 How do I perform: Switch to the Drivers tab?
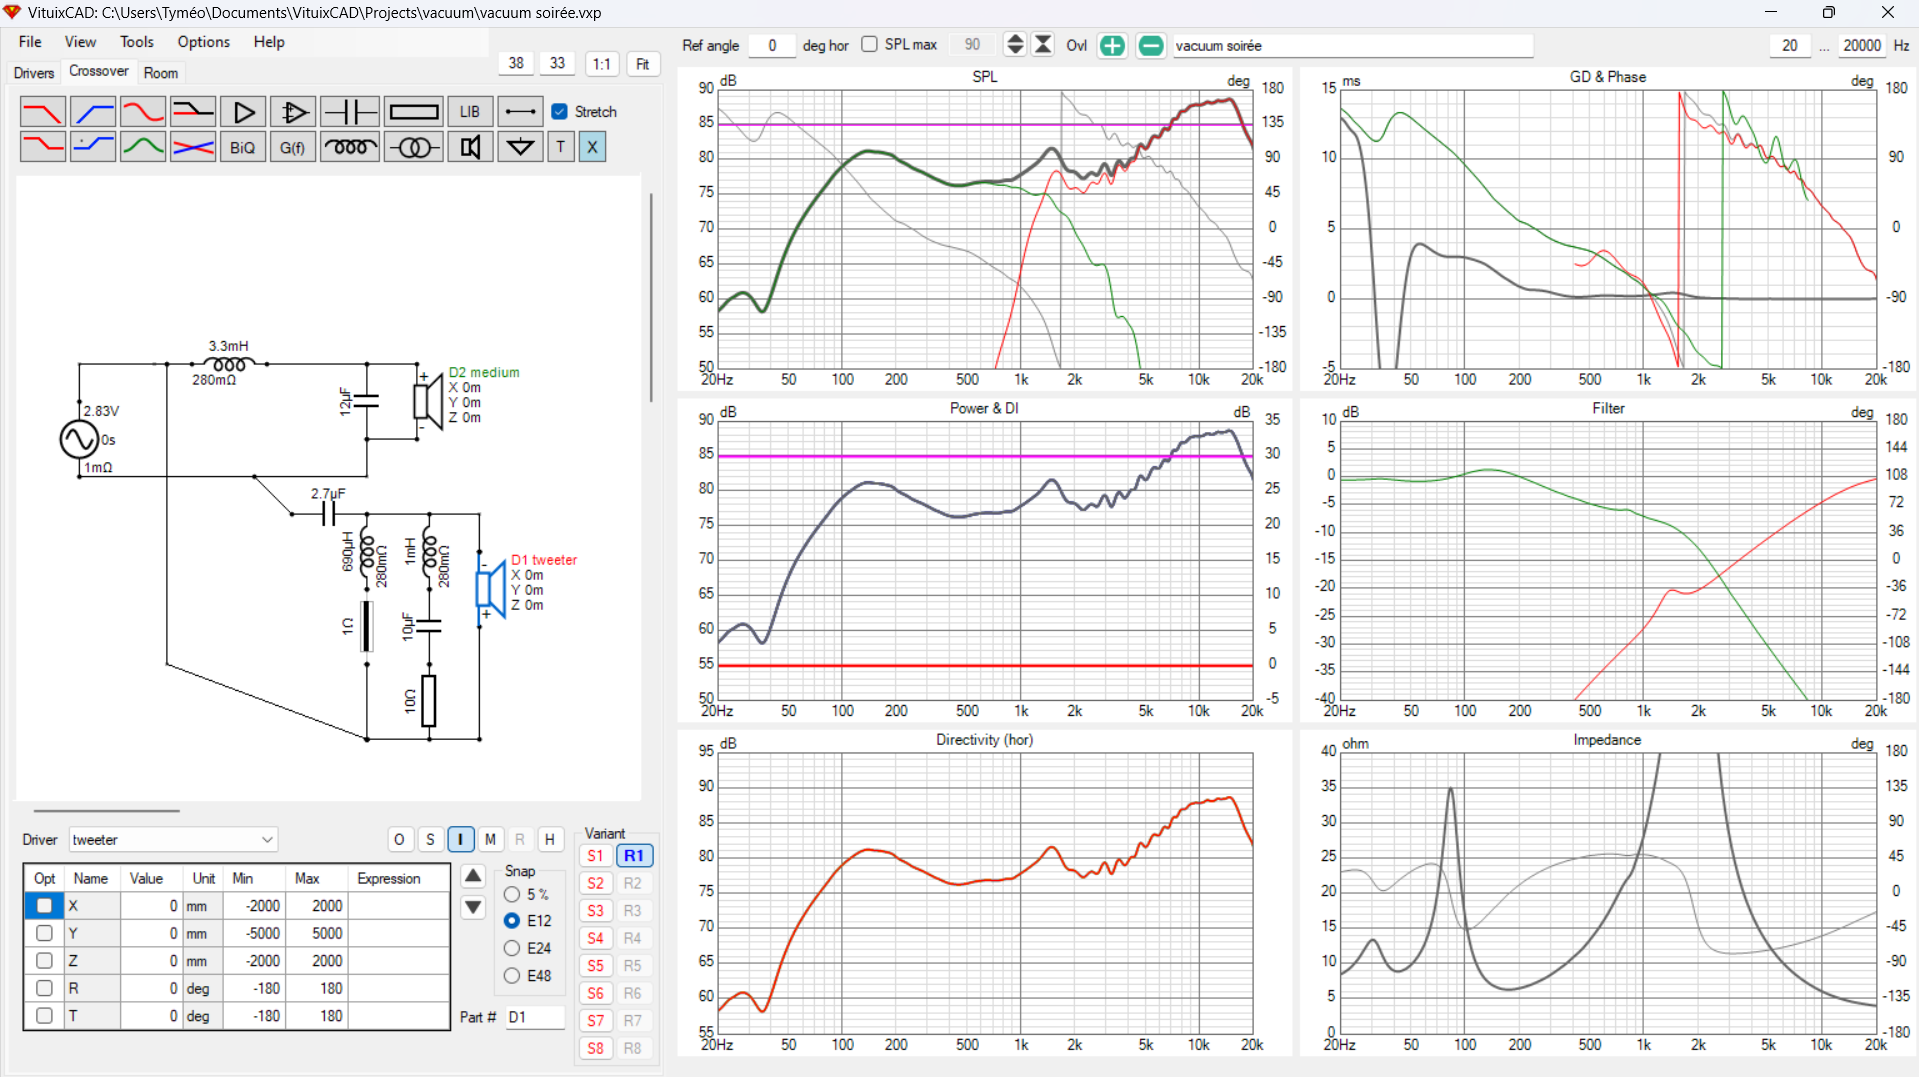[34, 73]
